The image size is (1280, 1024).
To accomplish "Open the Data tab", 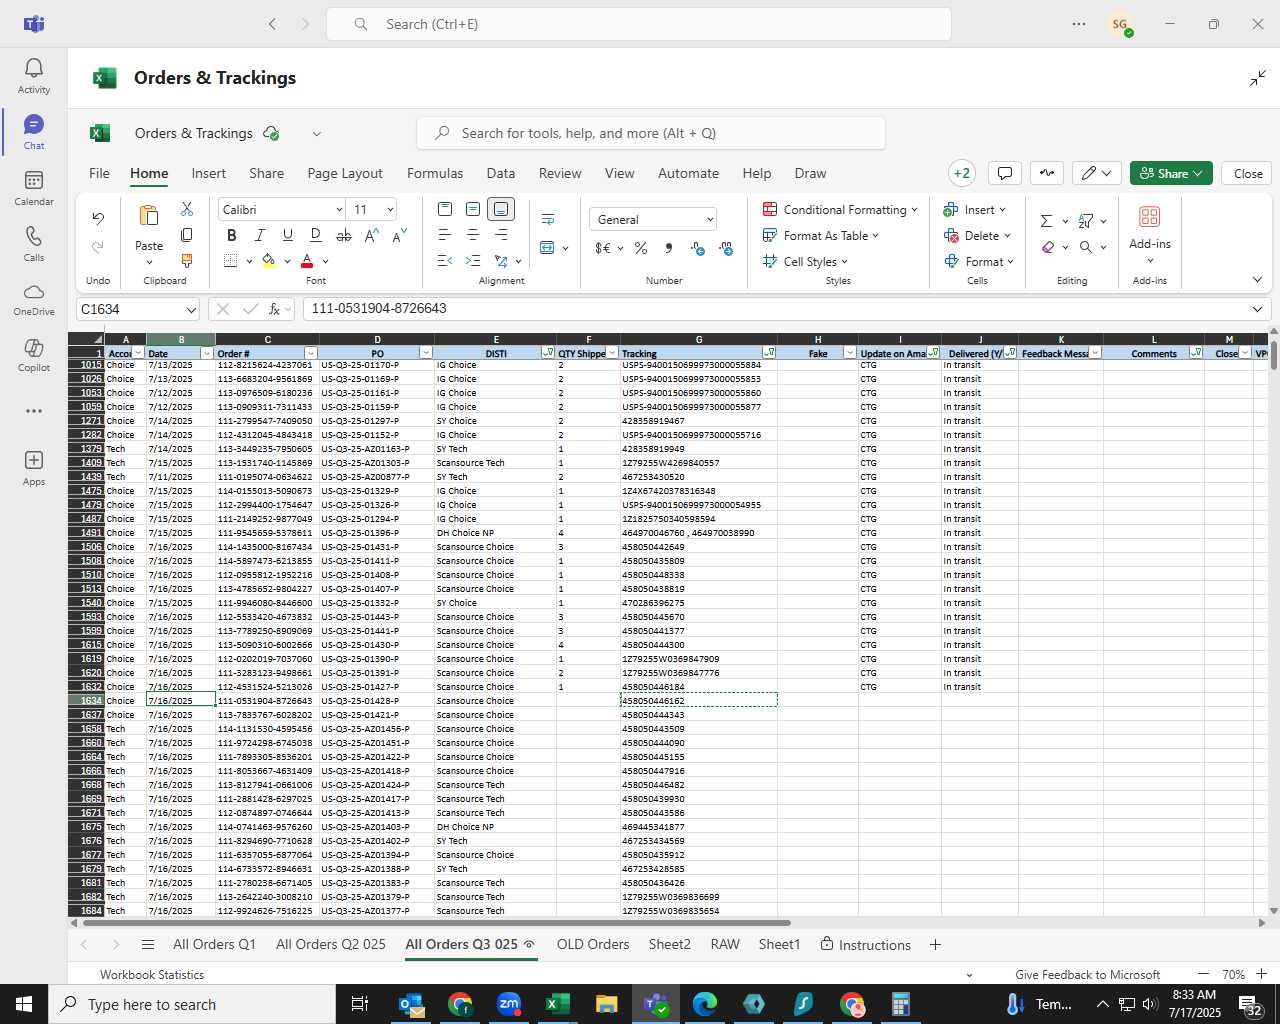I will point(501,173).
